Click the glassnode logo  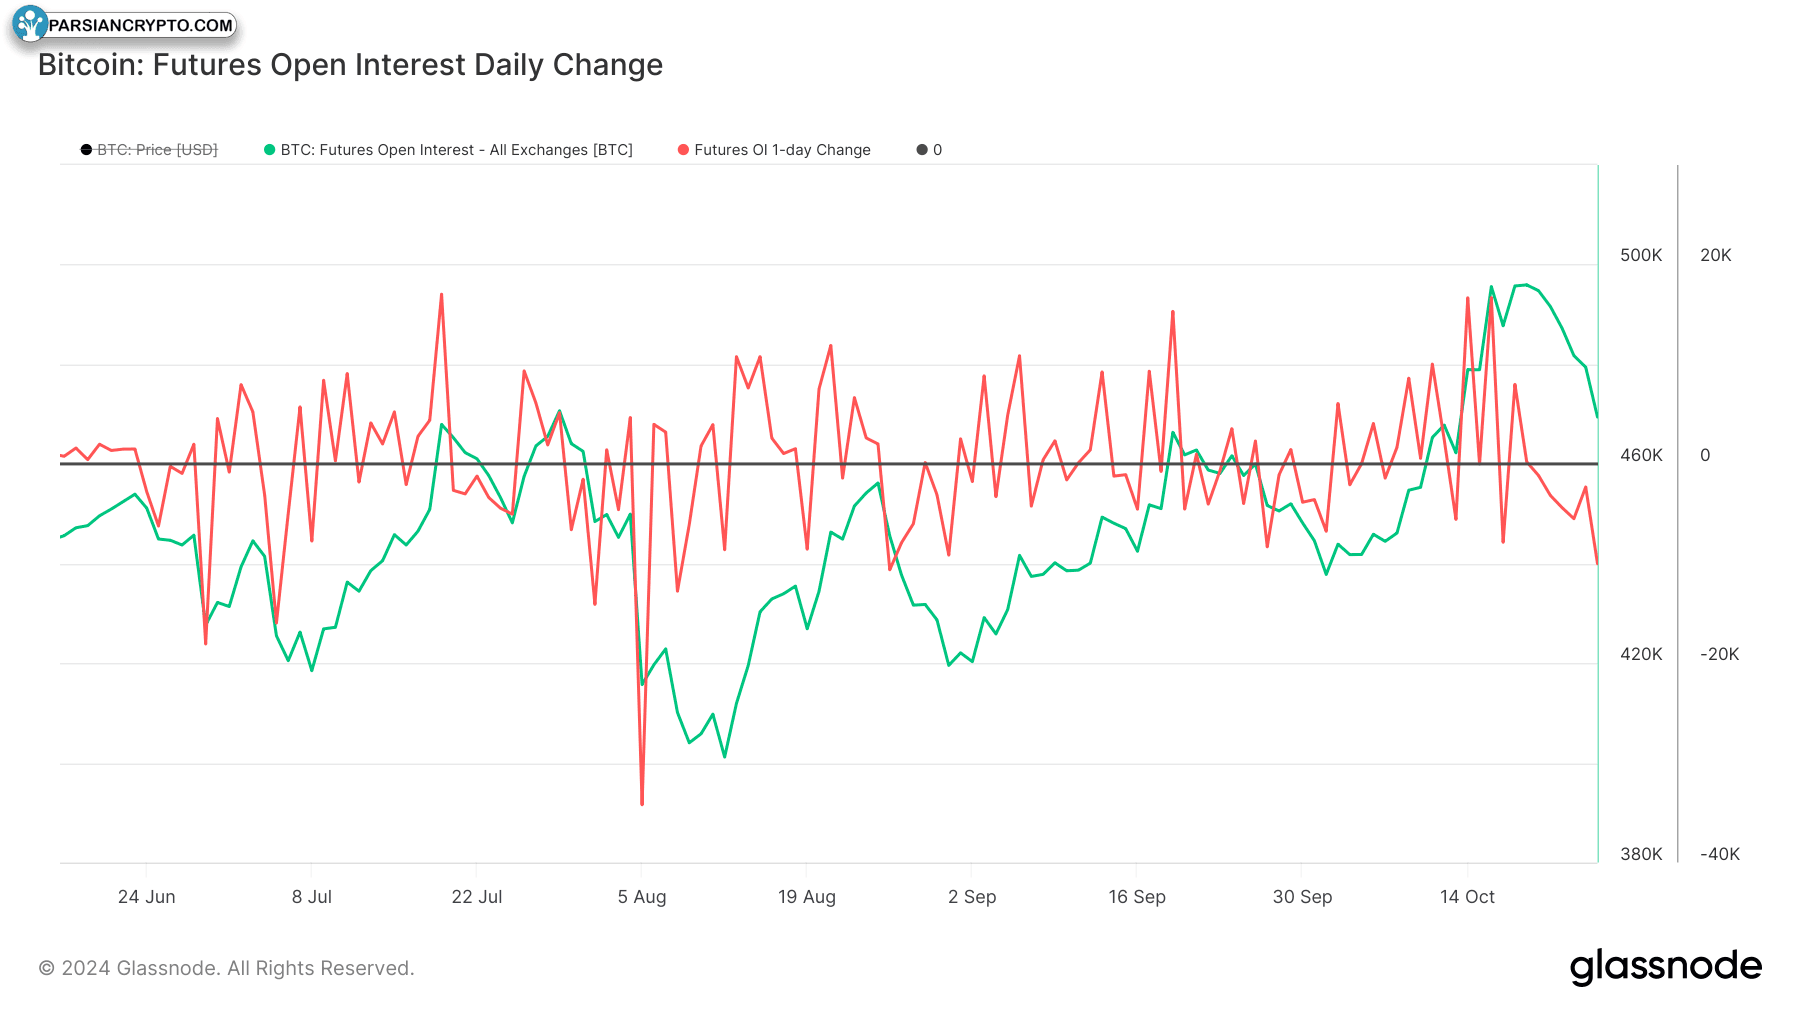(1665, 967)
